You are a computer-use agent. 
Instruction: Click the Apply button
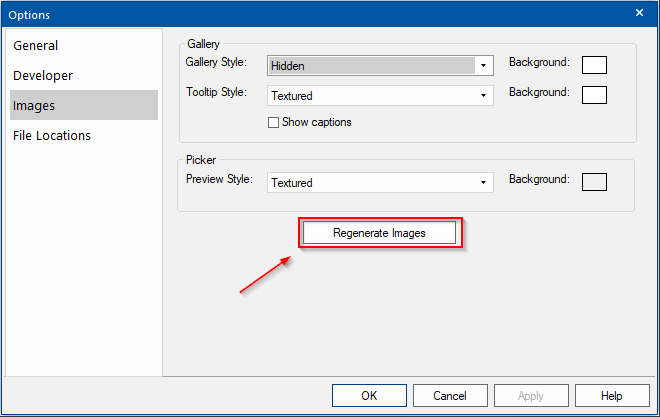[x=531, y=396]
